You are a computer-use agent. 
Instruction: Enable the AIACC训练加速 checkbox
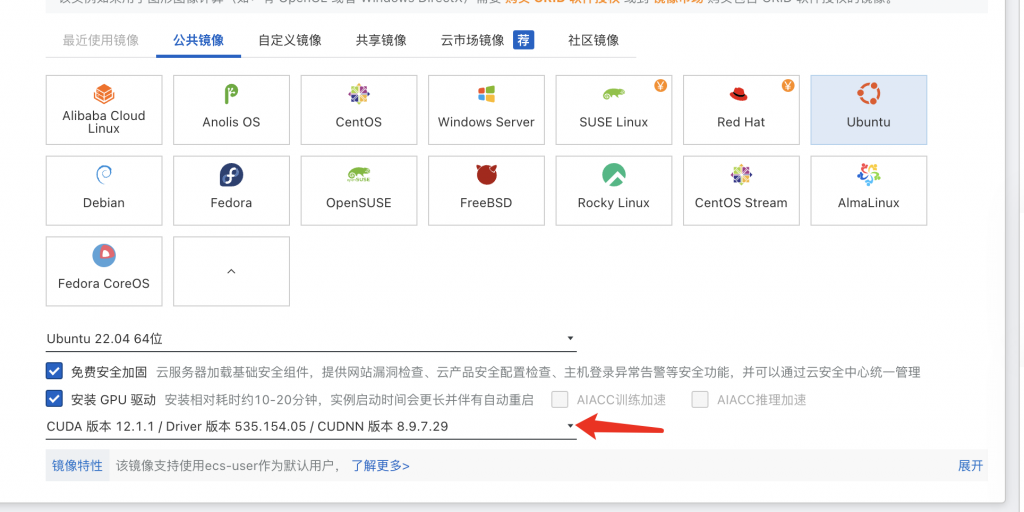tap(560, 399)
